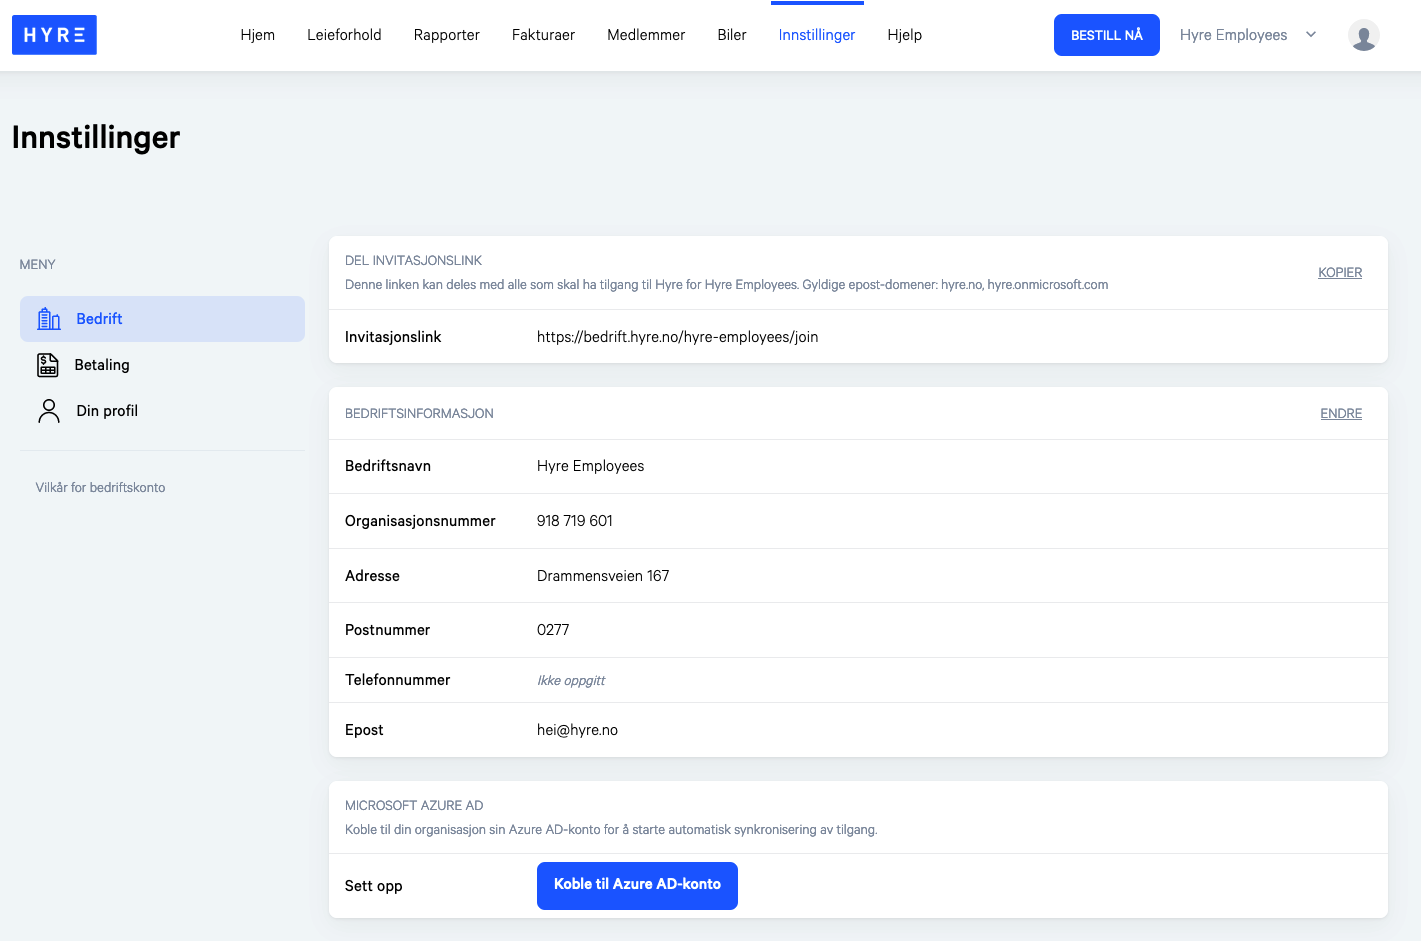Click the HYRE logo
1421x941 pixels.
[x=54, y=35]
